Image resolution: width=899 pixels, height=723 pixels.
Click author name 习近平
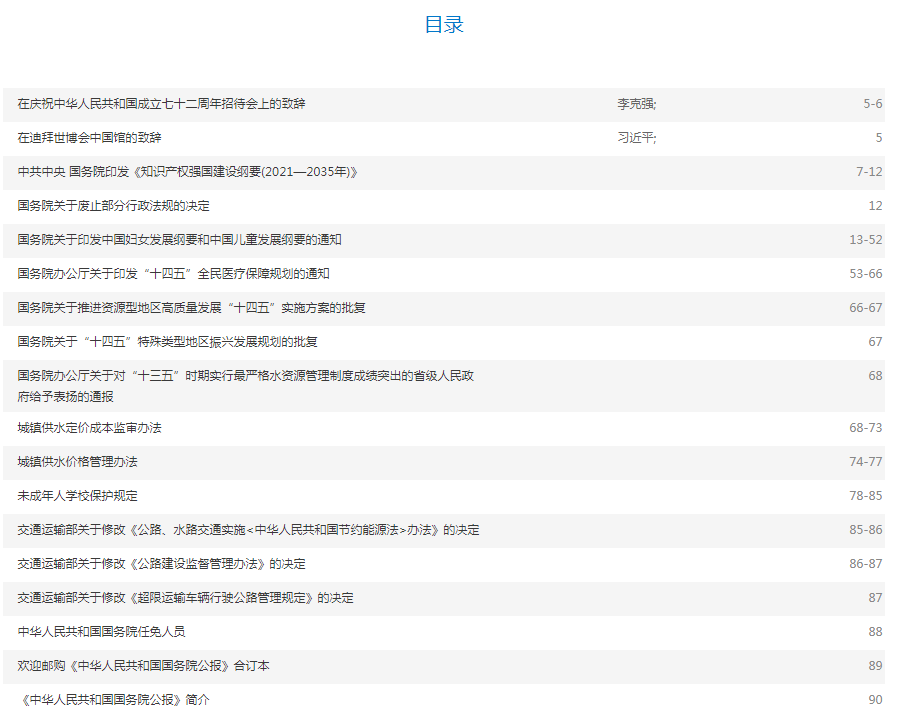coord(636,138)
